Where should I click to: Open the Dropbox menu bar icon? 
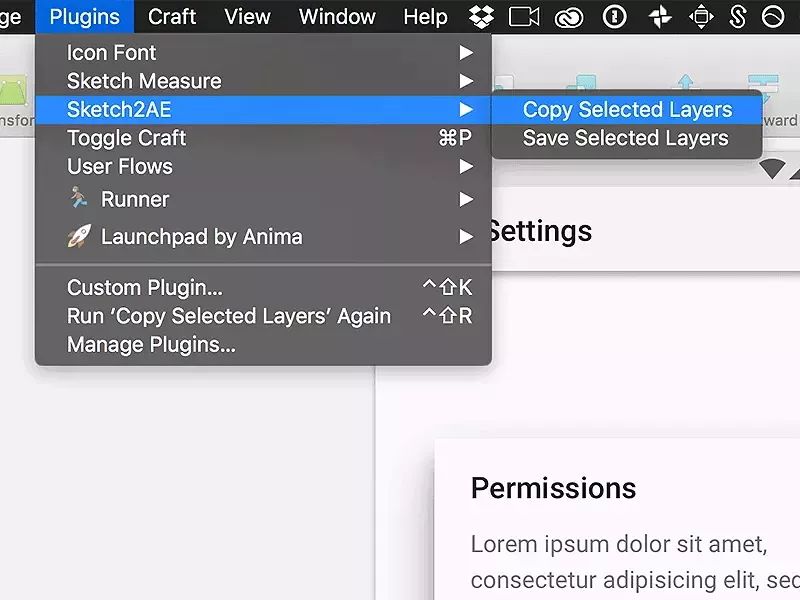481,16
